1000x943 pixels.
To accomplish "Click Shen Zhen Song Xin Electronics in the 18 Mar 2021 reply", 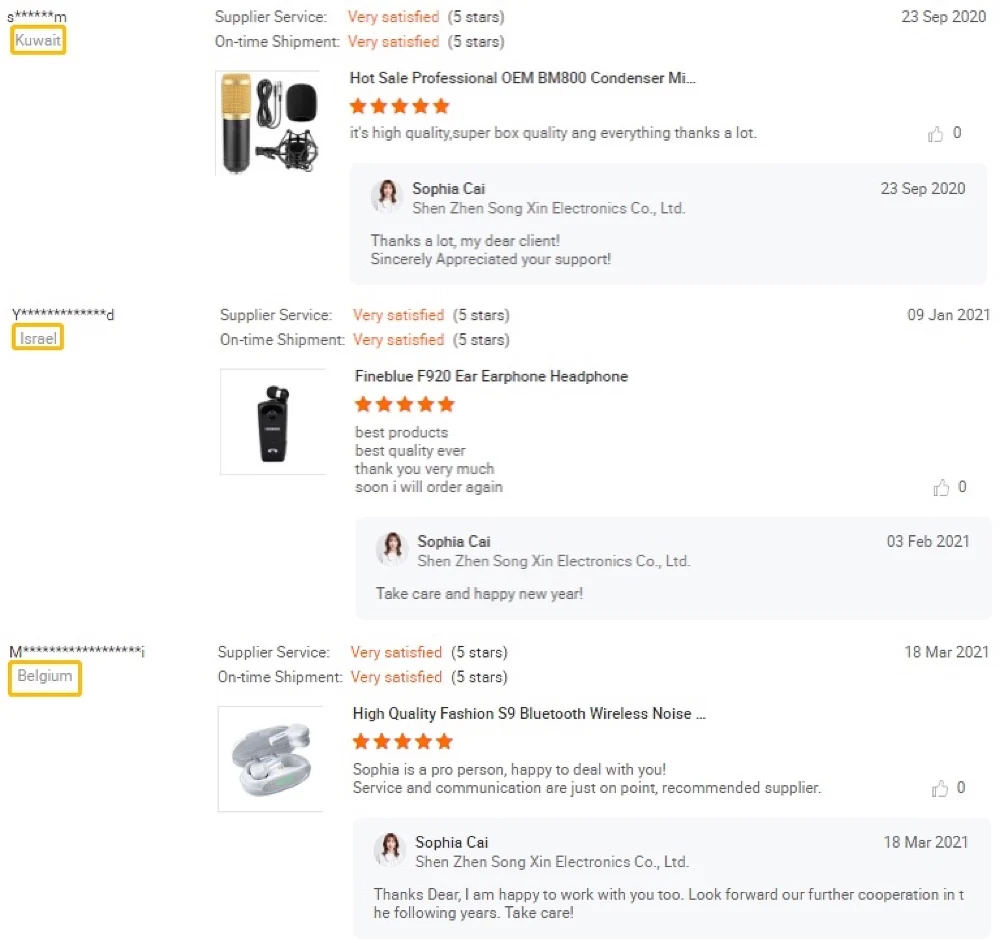I will (x=551, y=862).
